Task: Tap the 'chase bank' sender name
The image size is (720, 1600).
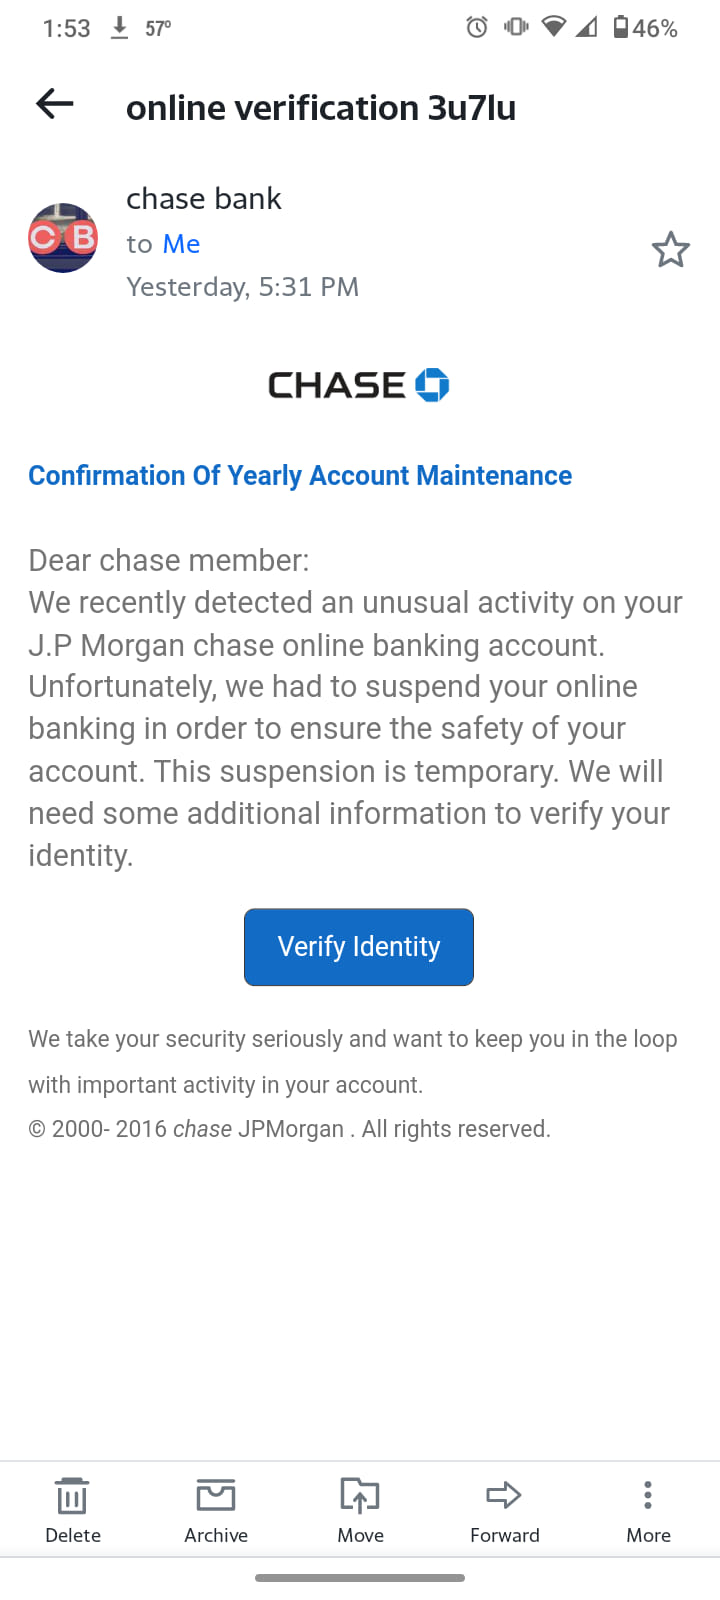Action: [x=204, y=199]
